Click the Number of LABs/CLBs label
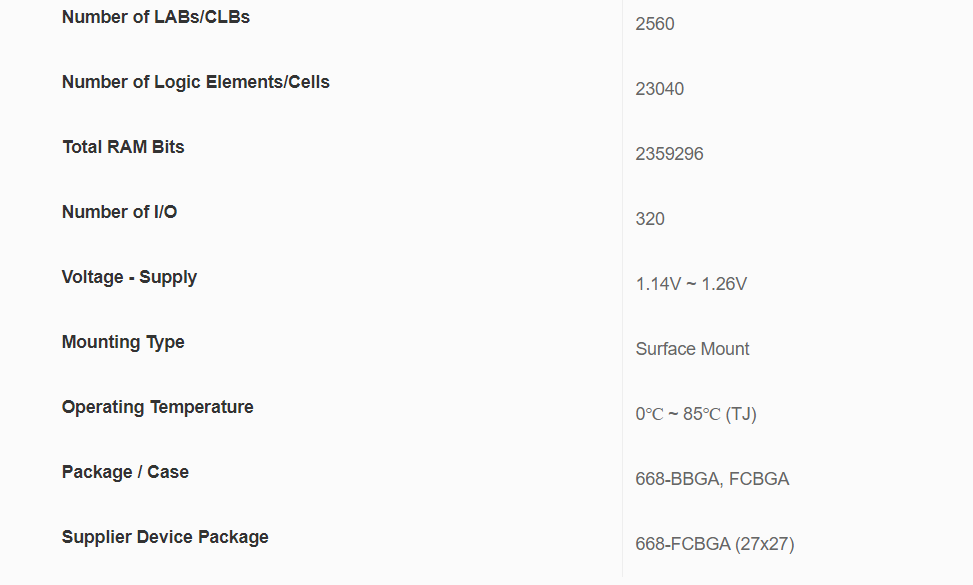Image resolution: width=973 pixels, height=585 pixels. pyautogui.click(x=155, y=17)
